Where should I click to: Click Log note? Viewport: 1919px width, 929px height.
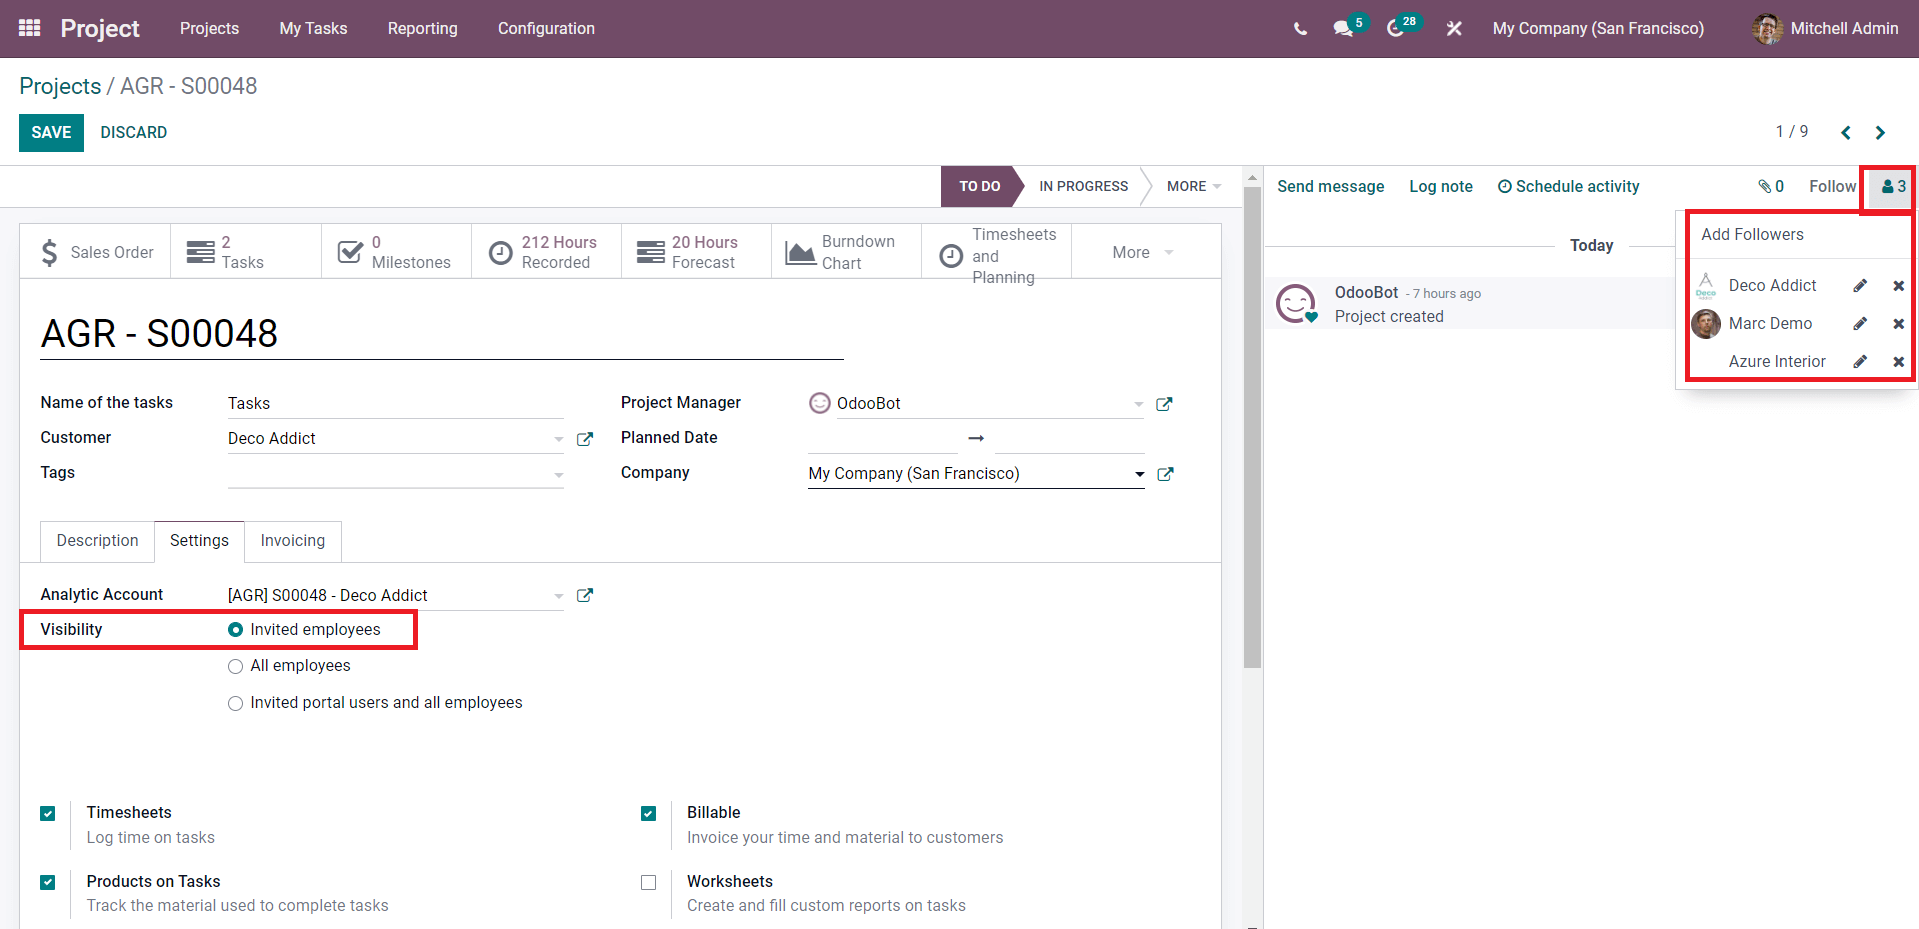pos(1441,187)
